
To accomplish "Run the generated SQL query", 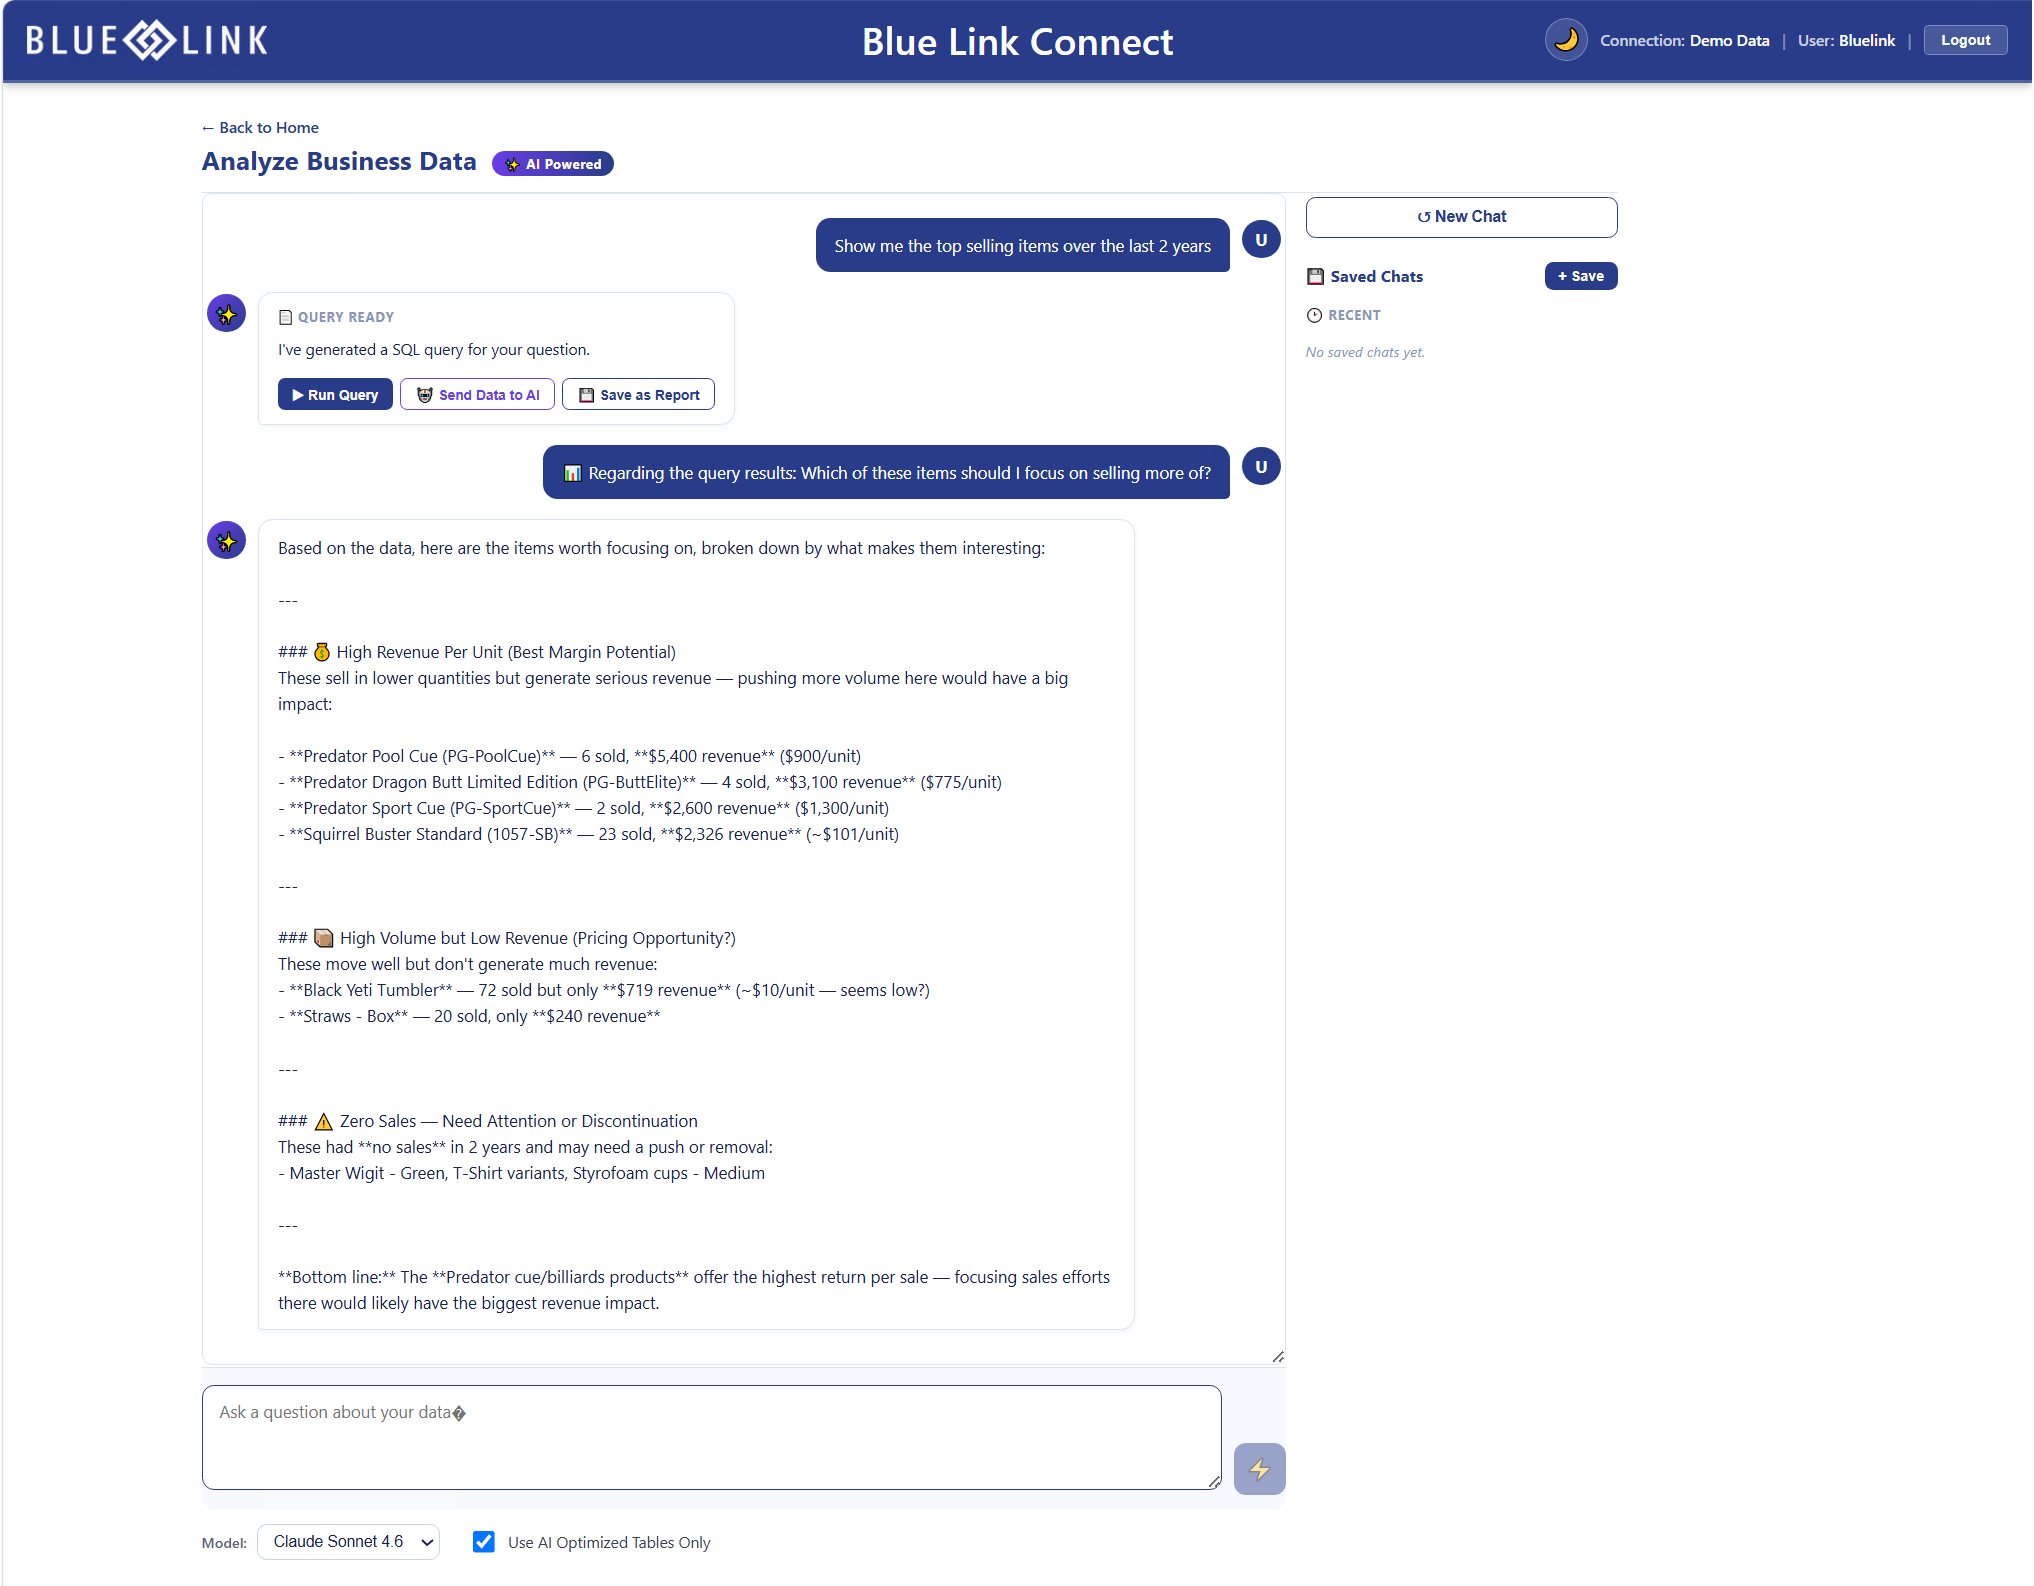I will coord(335,395).
